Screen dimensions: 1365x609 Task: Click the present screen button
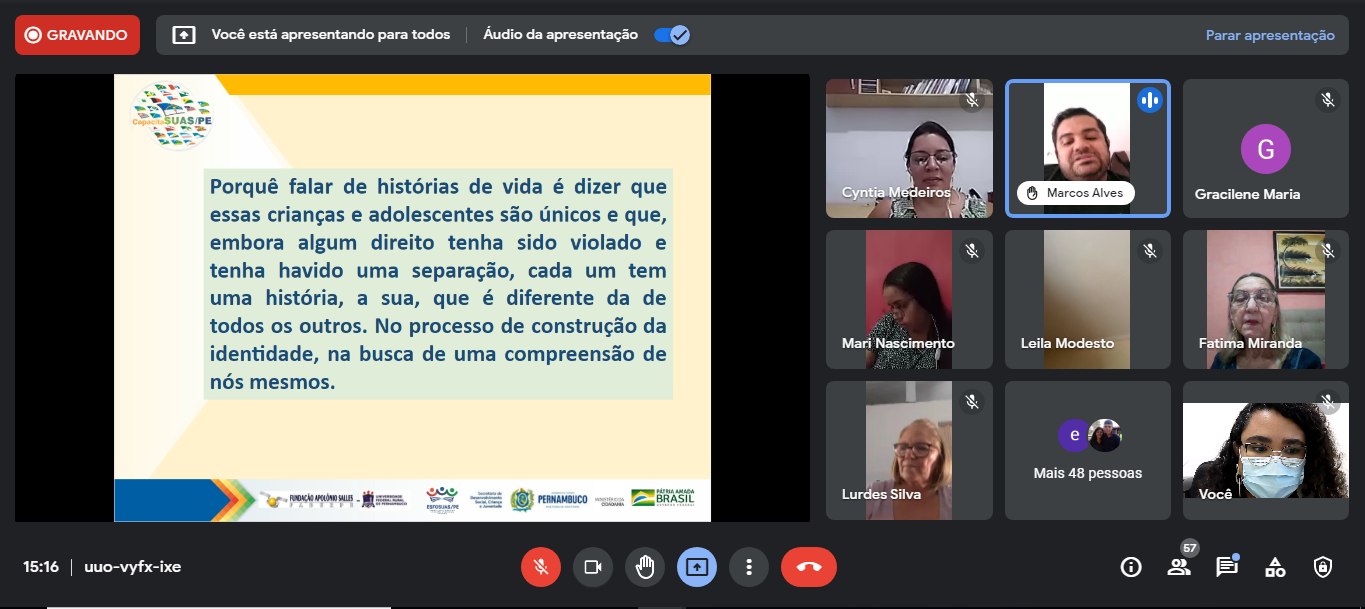697,567
